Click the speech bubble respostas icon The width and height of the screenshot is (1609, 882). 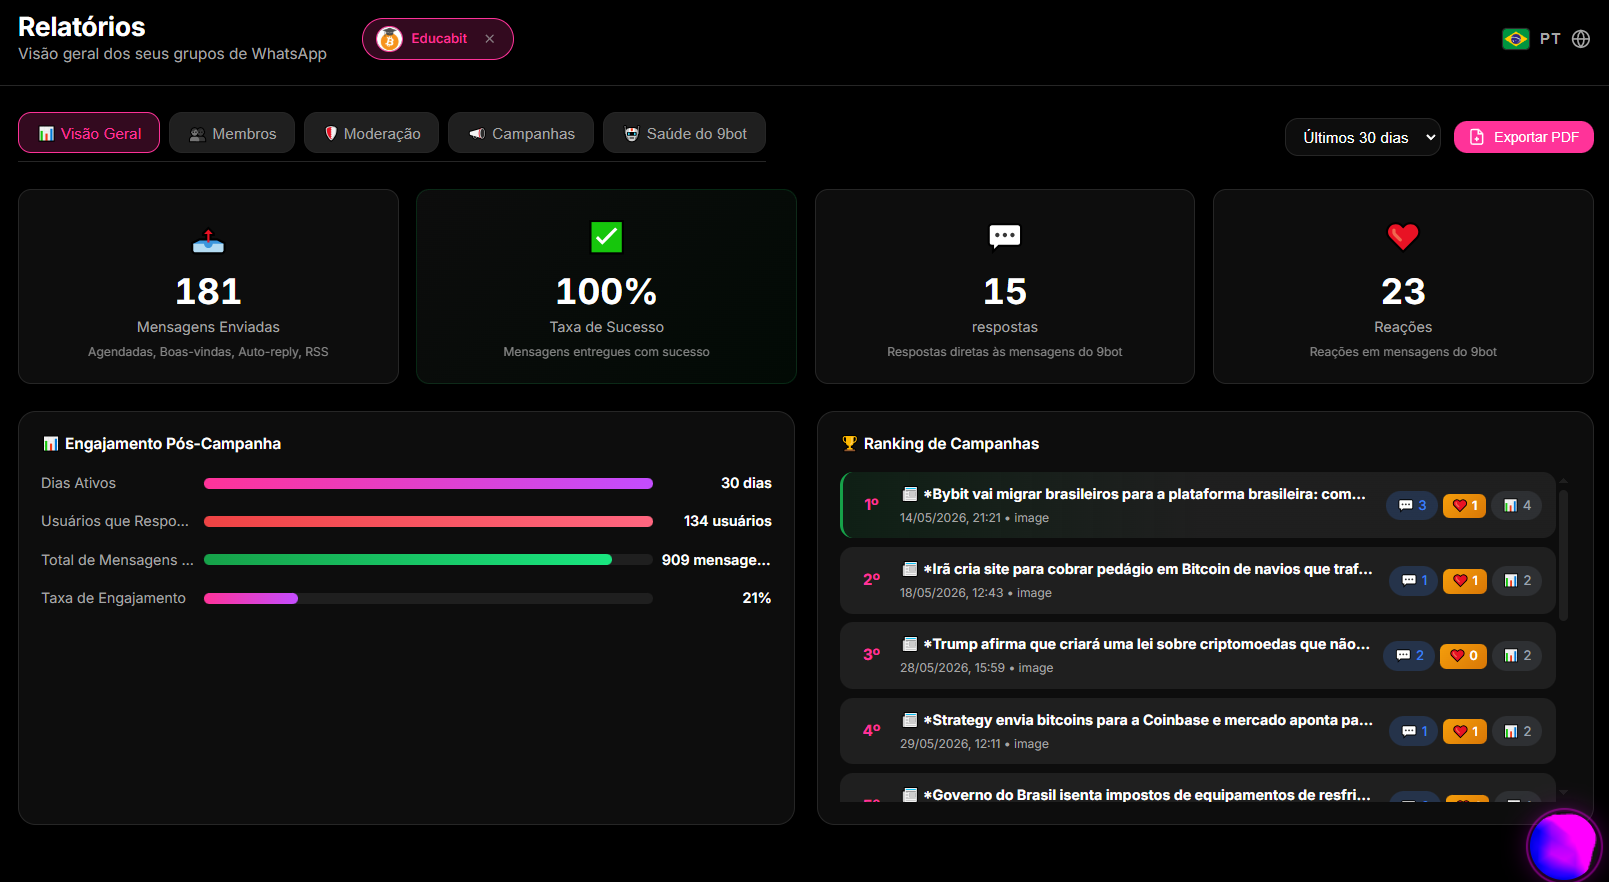[x=1005, y=236]
